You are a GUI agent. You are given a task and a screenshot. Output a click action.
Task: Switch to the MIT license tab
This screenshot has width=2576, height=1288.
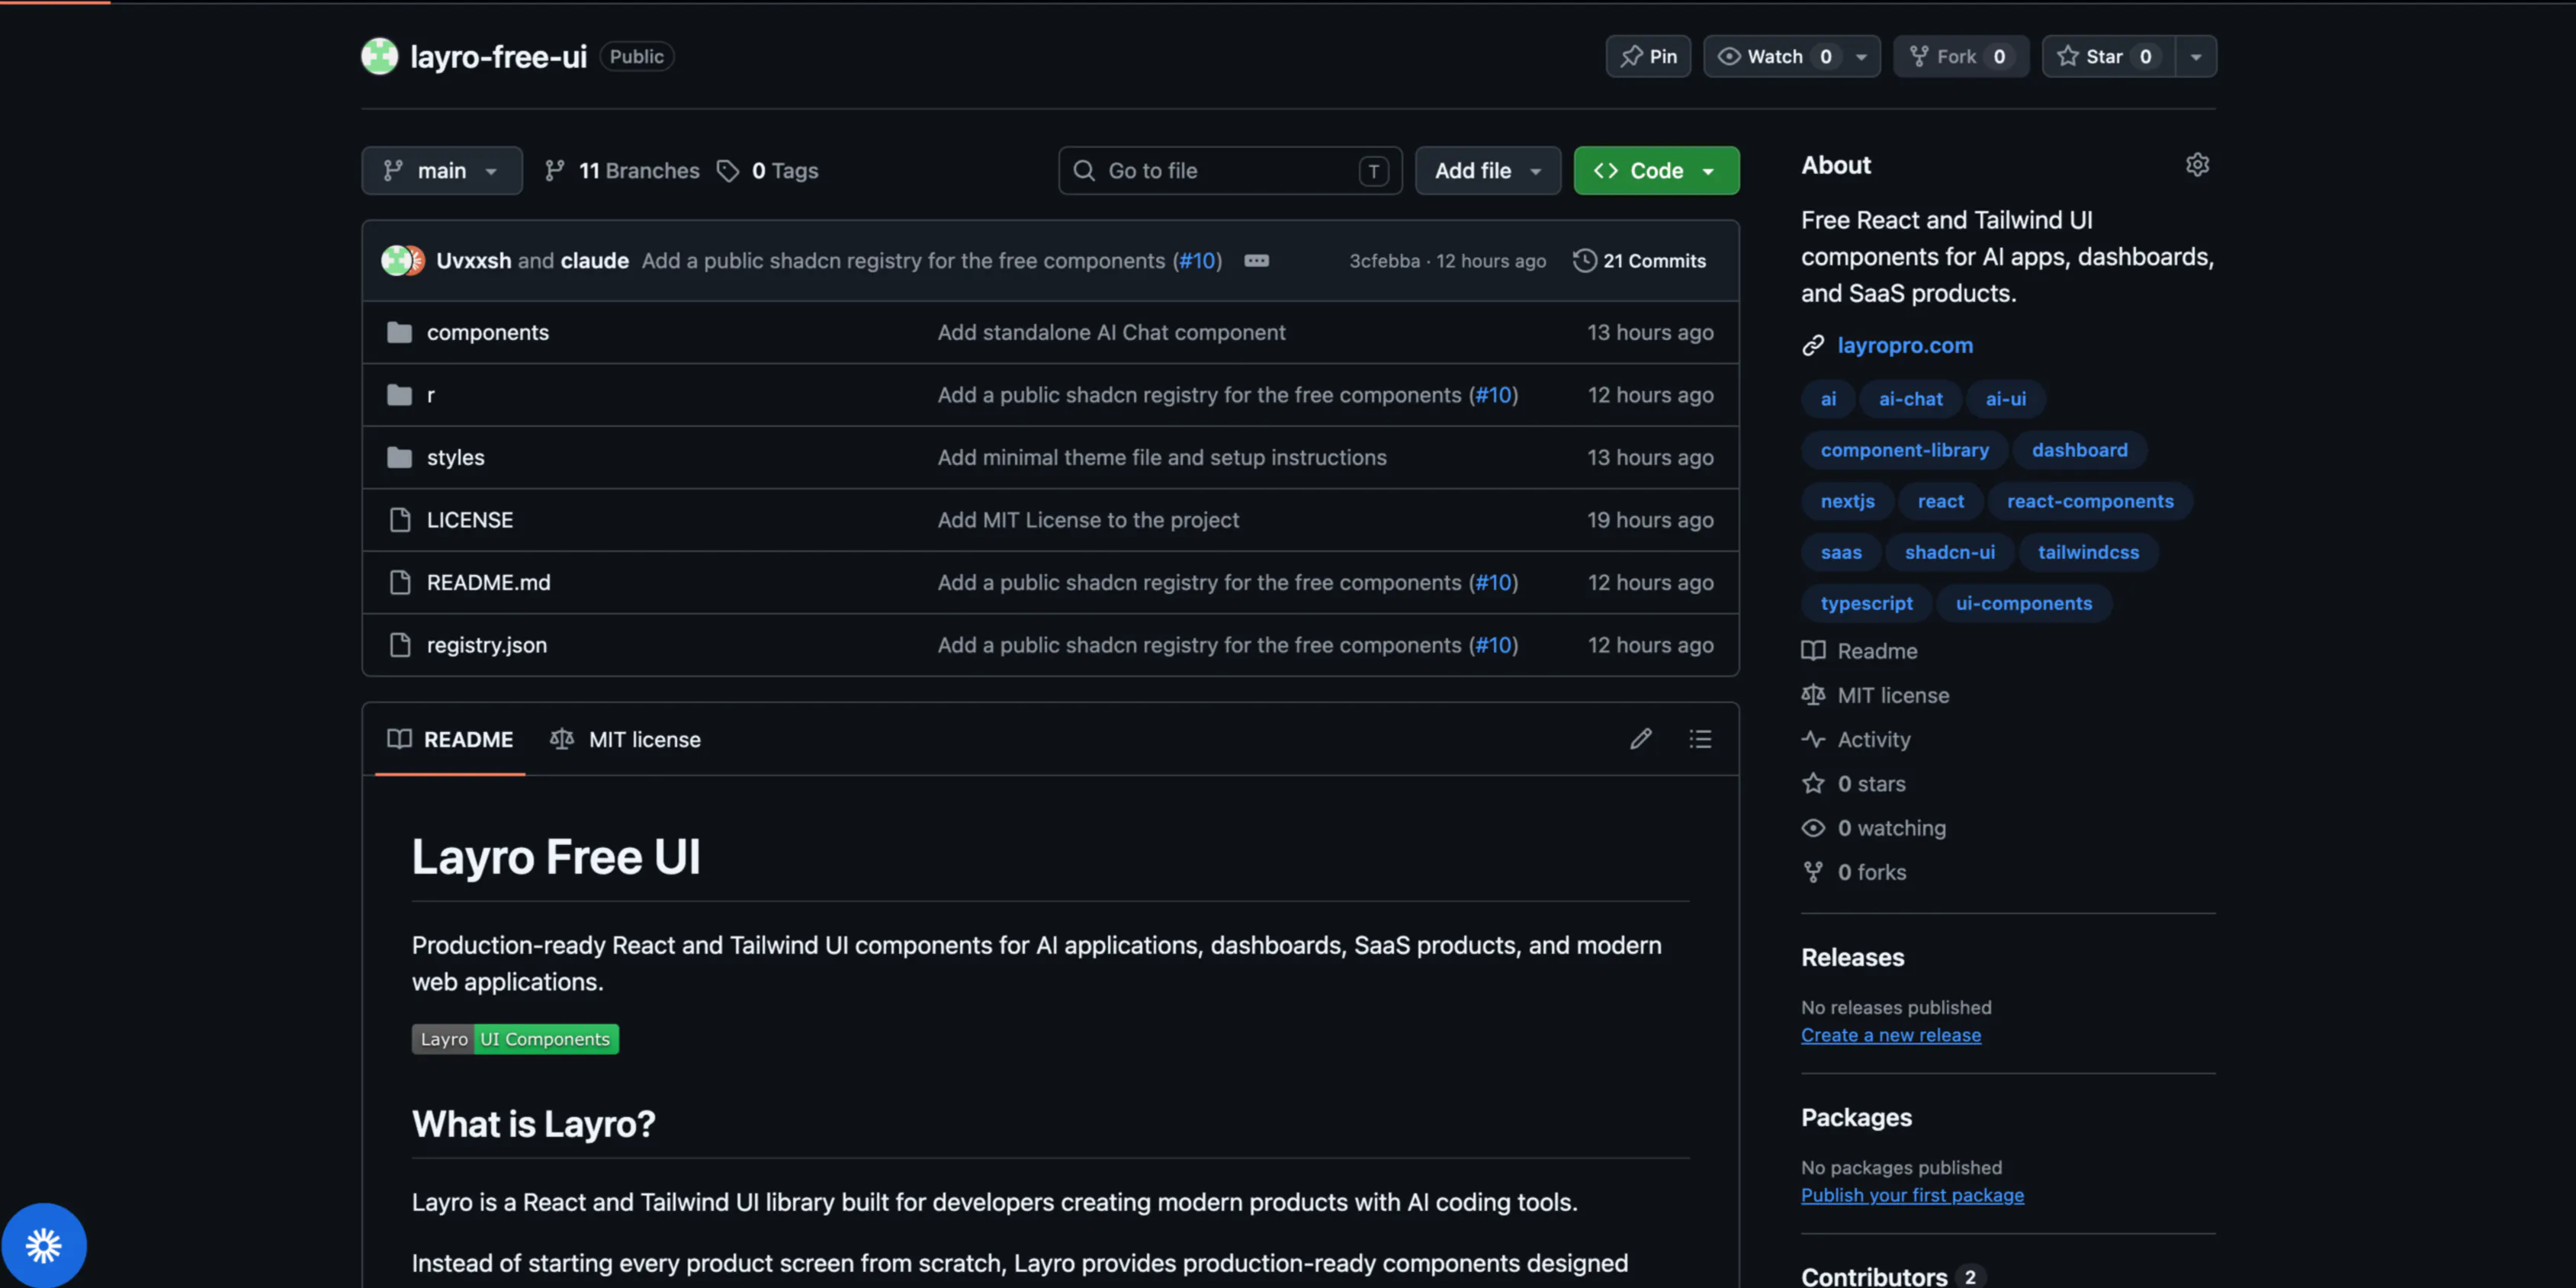626,739
